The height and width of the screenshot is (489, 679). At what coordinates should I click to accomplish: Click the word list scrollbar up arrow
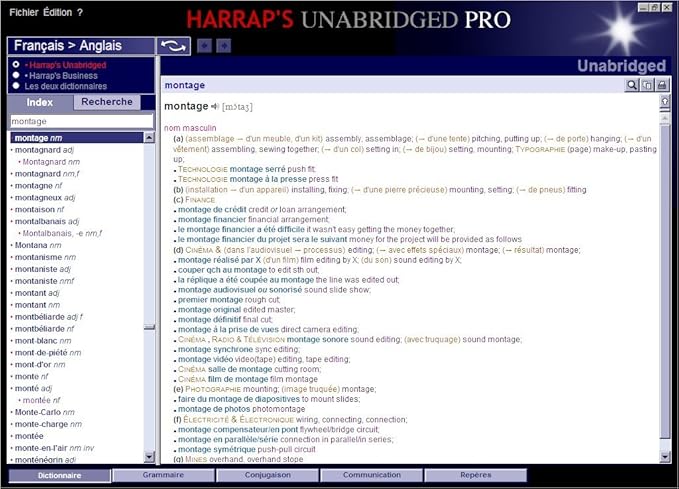(149, 138)
